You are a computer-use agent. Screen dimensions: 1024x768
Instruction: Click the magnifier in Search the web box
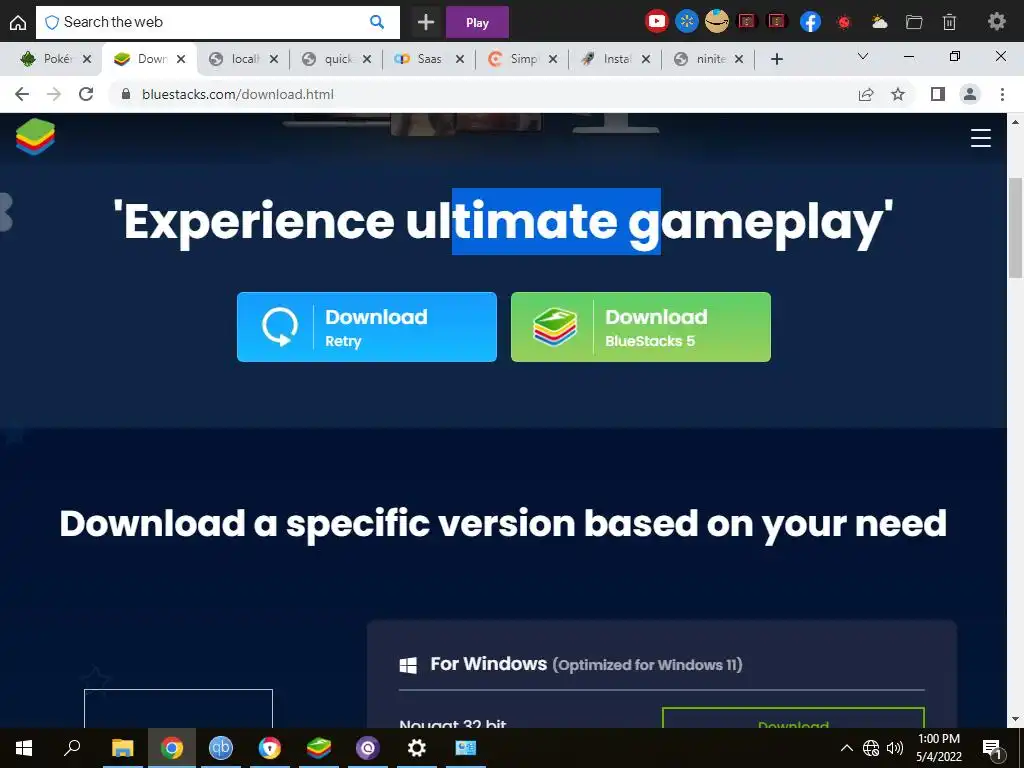click(377, 22)
